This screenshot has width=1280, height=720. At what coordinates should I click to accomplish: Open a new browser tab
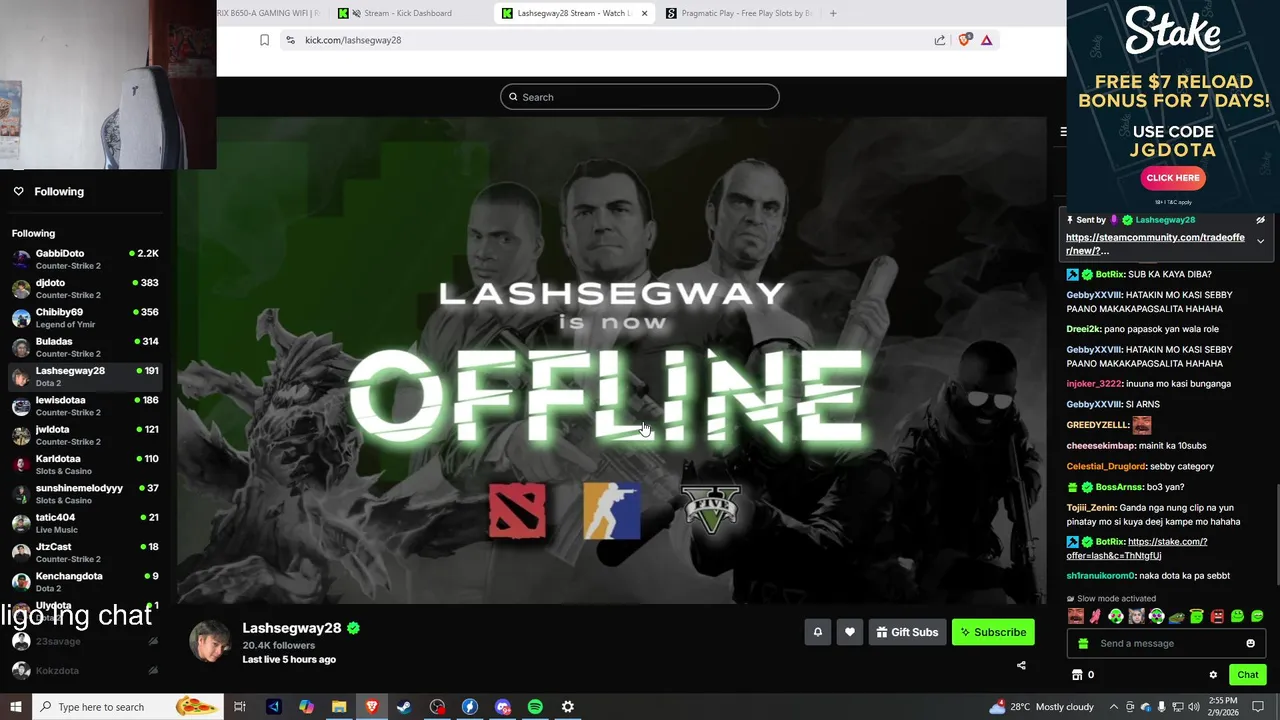coord(833,13)
